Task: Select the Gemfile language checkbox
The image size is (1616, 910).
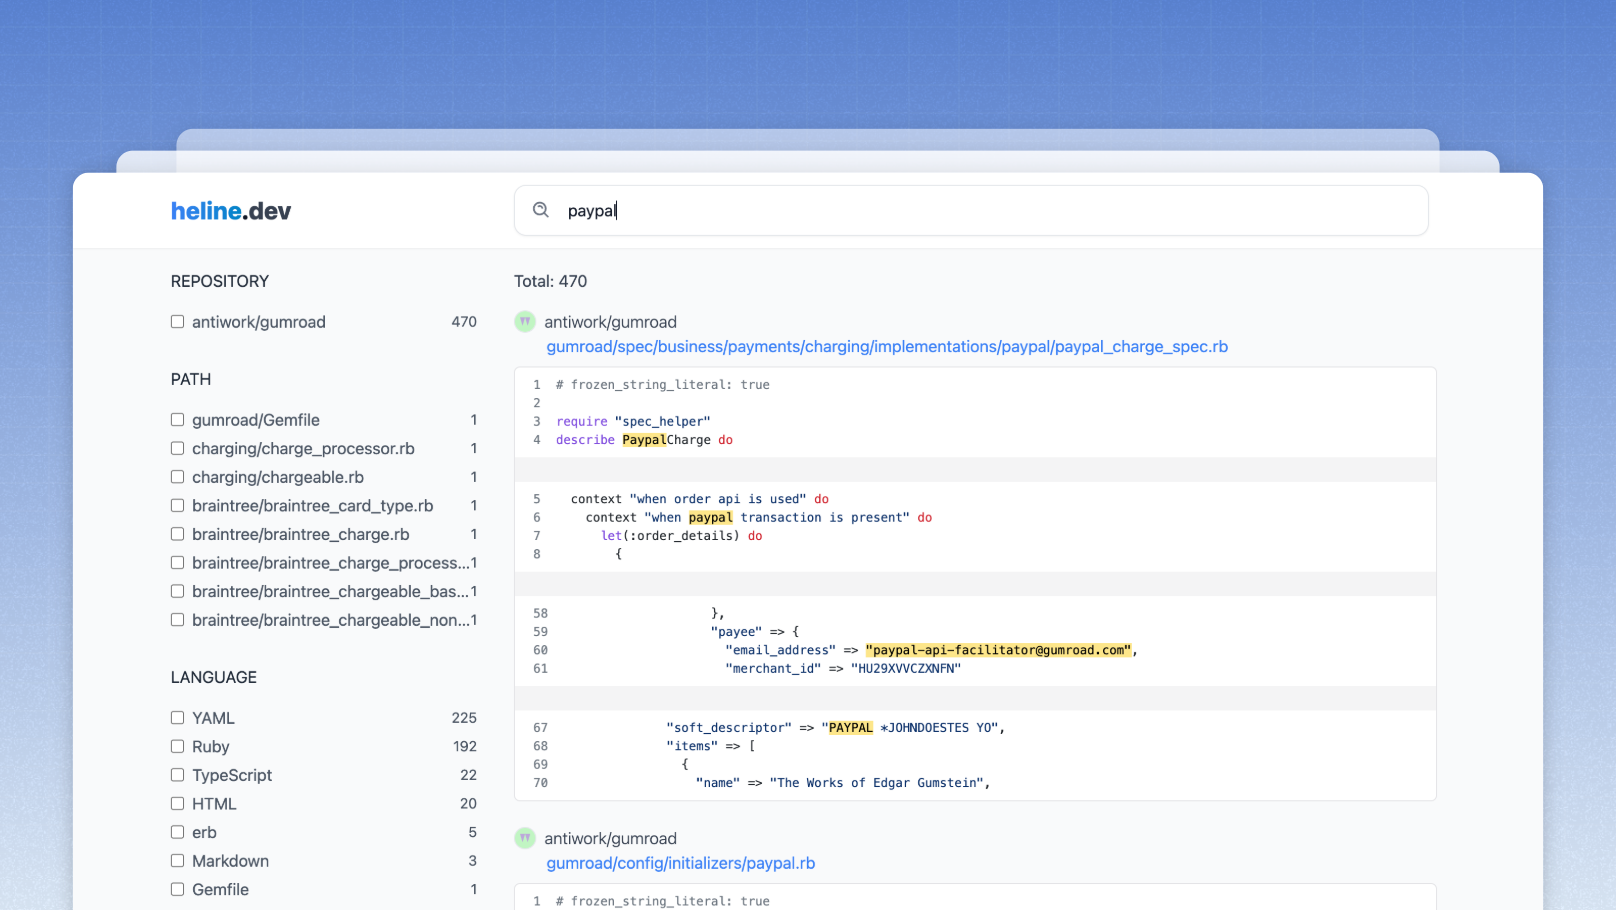Action: pyautogui.click(x=177, y=889)
